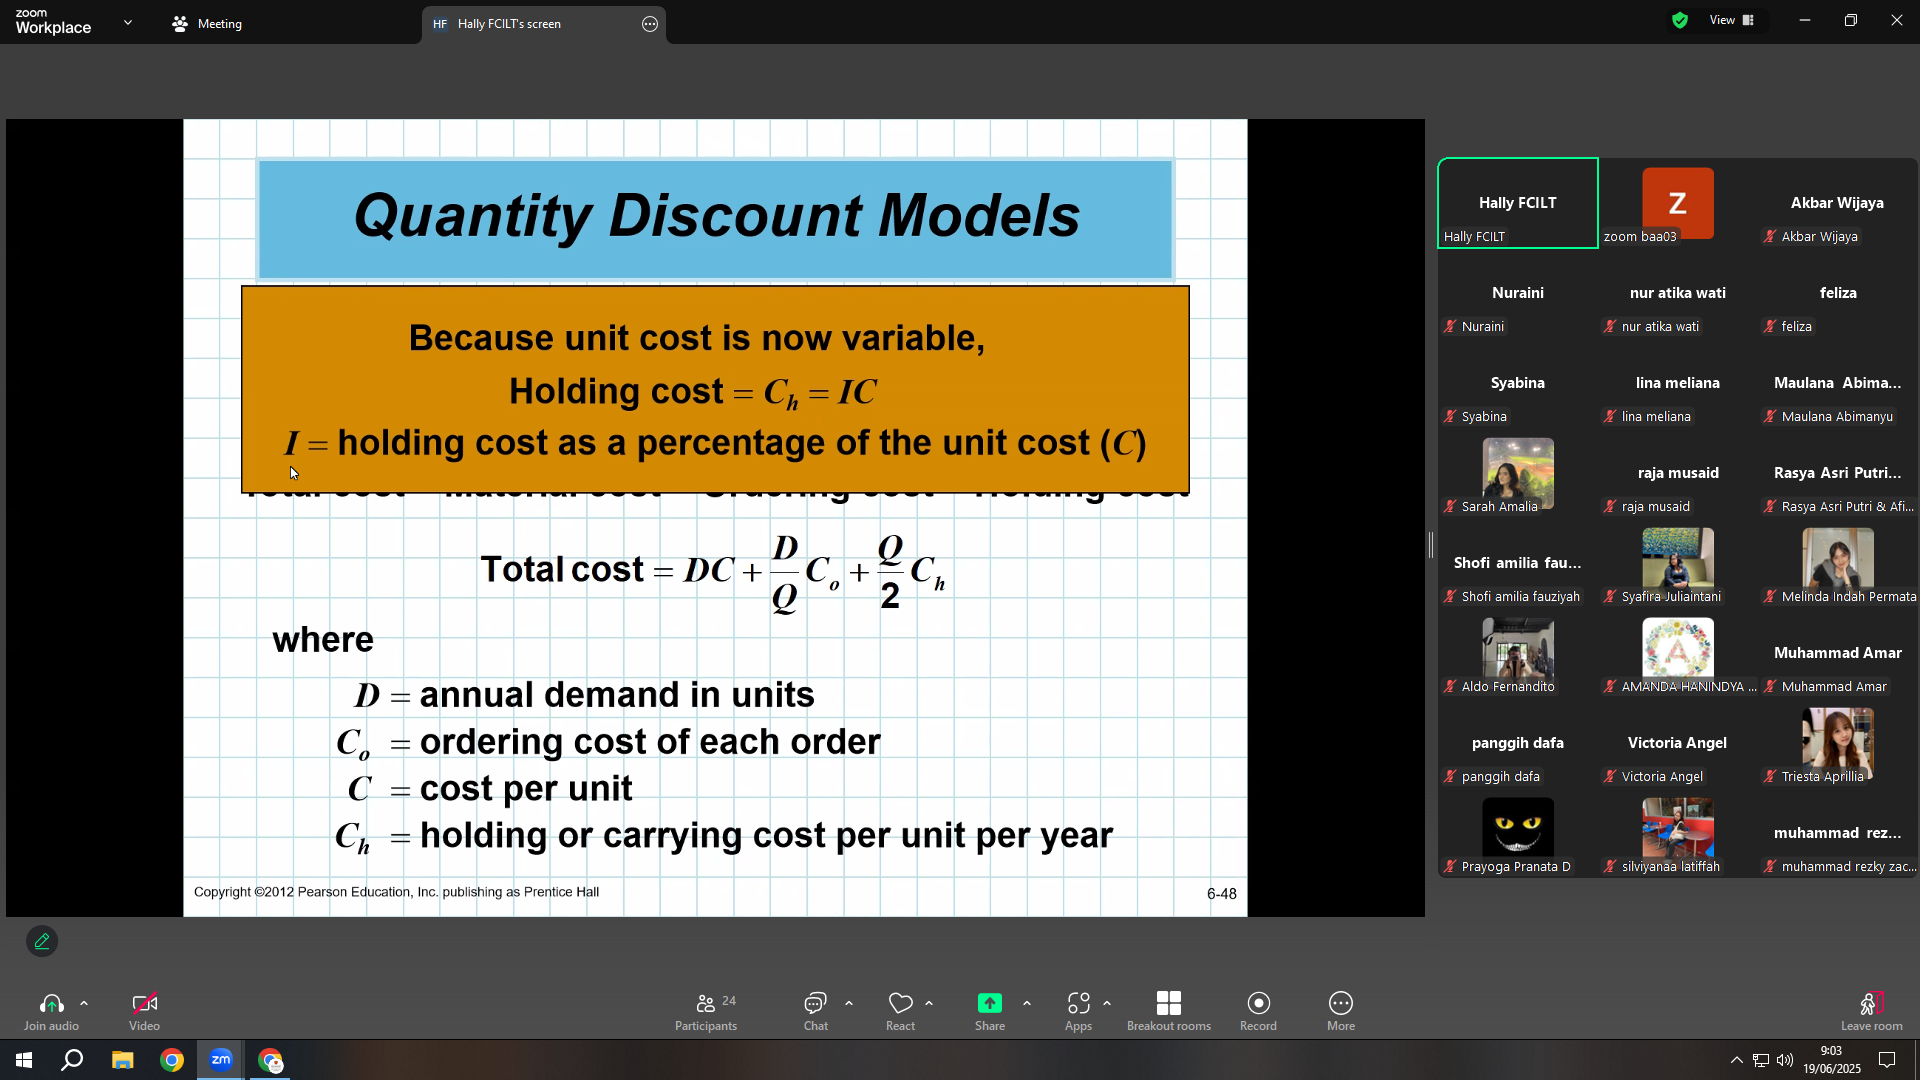
Task: Click raja musaid's muted microphone icon
Action: pos(1610,507)
